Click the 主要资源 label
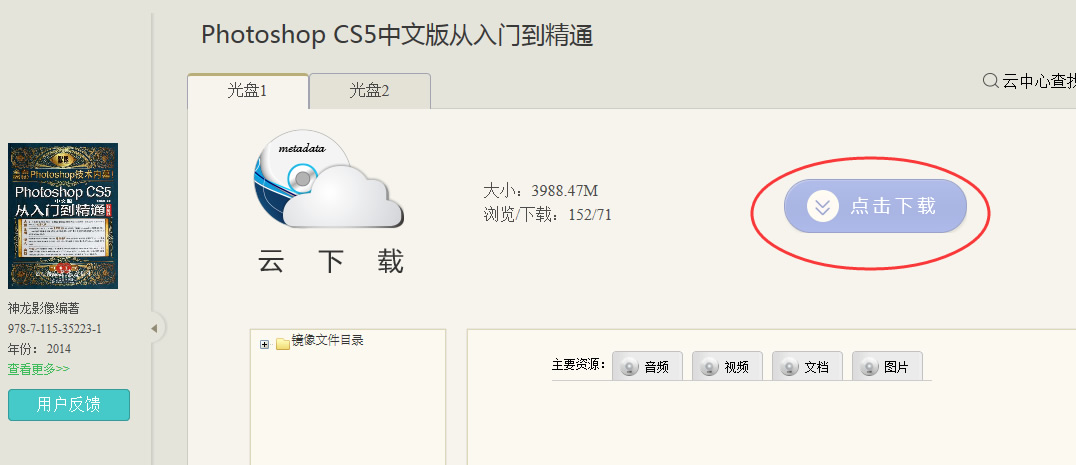Image resolution: width=1076 pixels, height=465 pixels. [578, 364]
